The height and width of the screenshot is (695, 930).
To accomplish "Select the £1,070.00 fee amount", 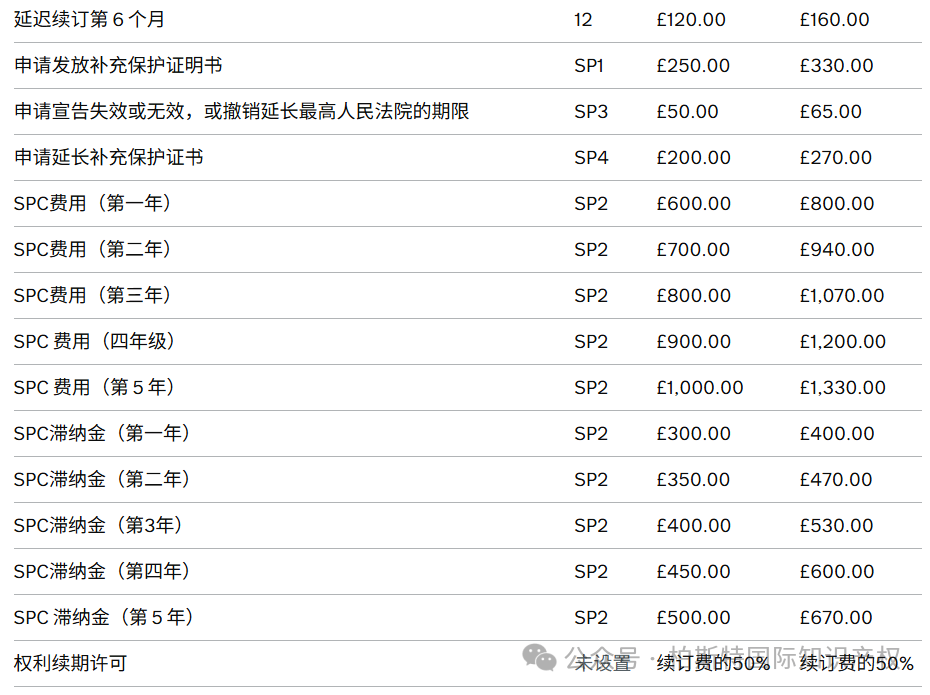I will pos(842,296).
